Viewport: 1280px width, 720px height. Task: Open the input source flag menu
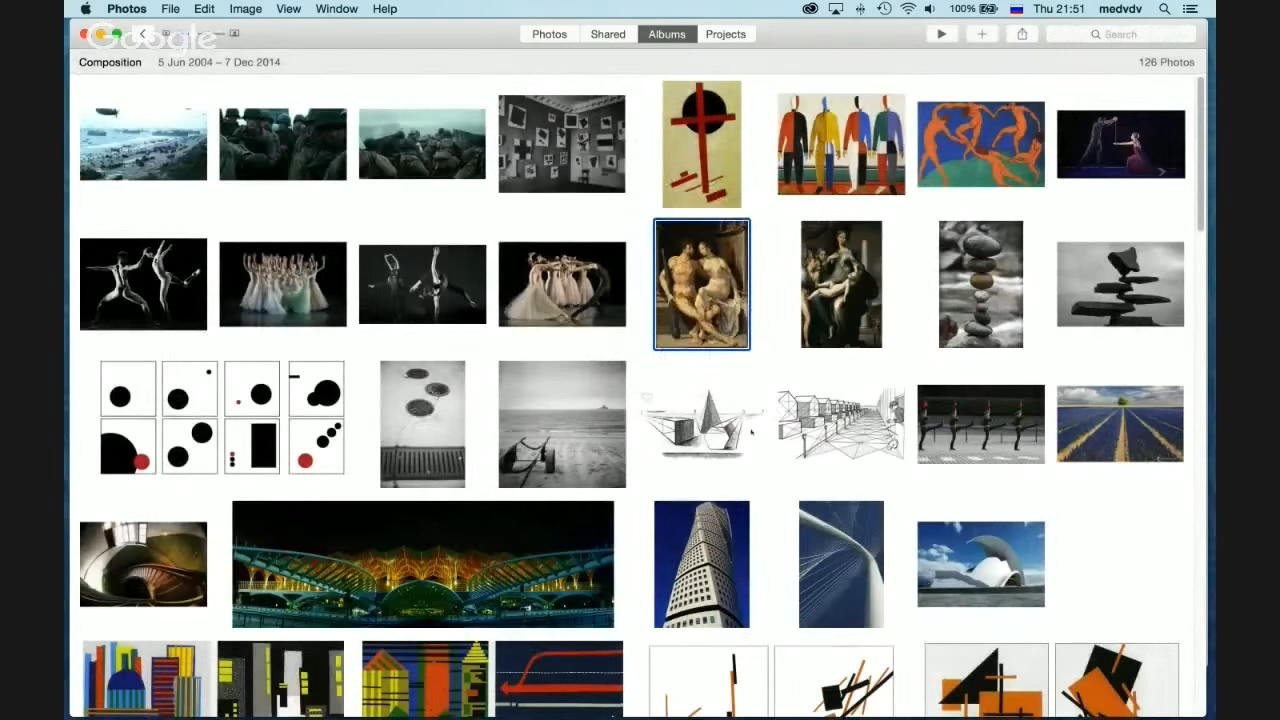coord(1016,9)
